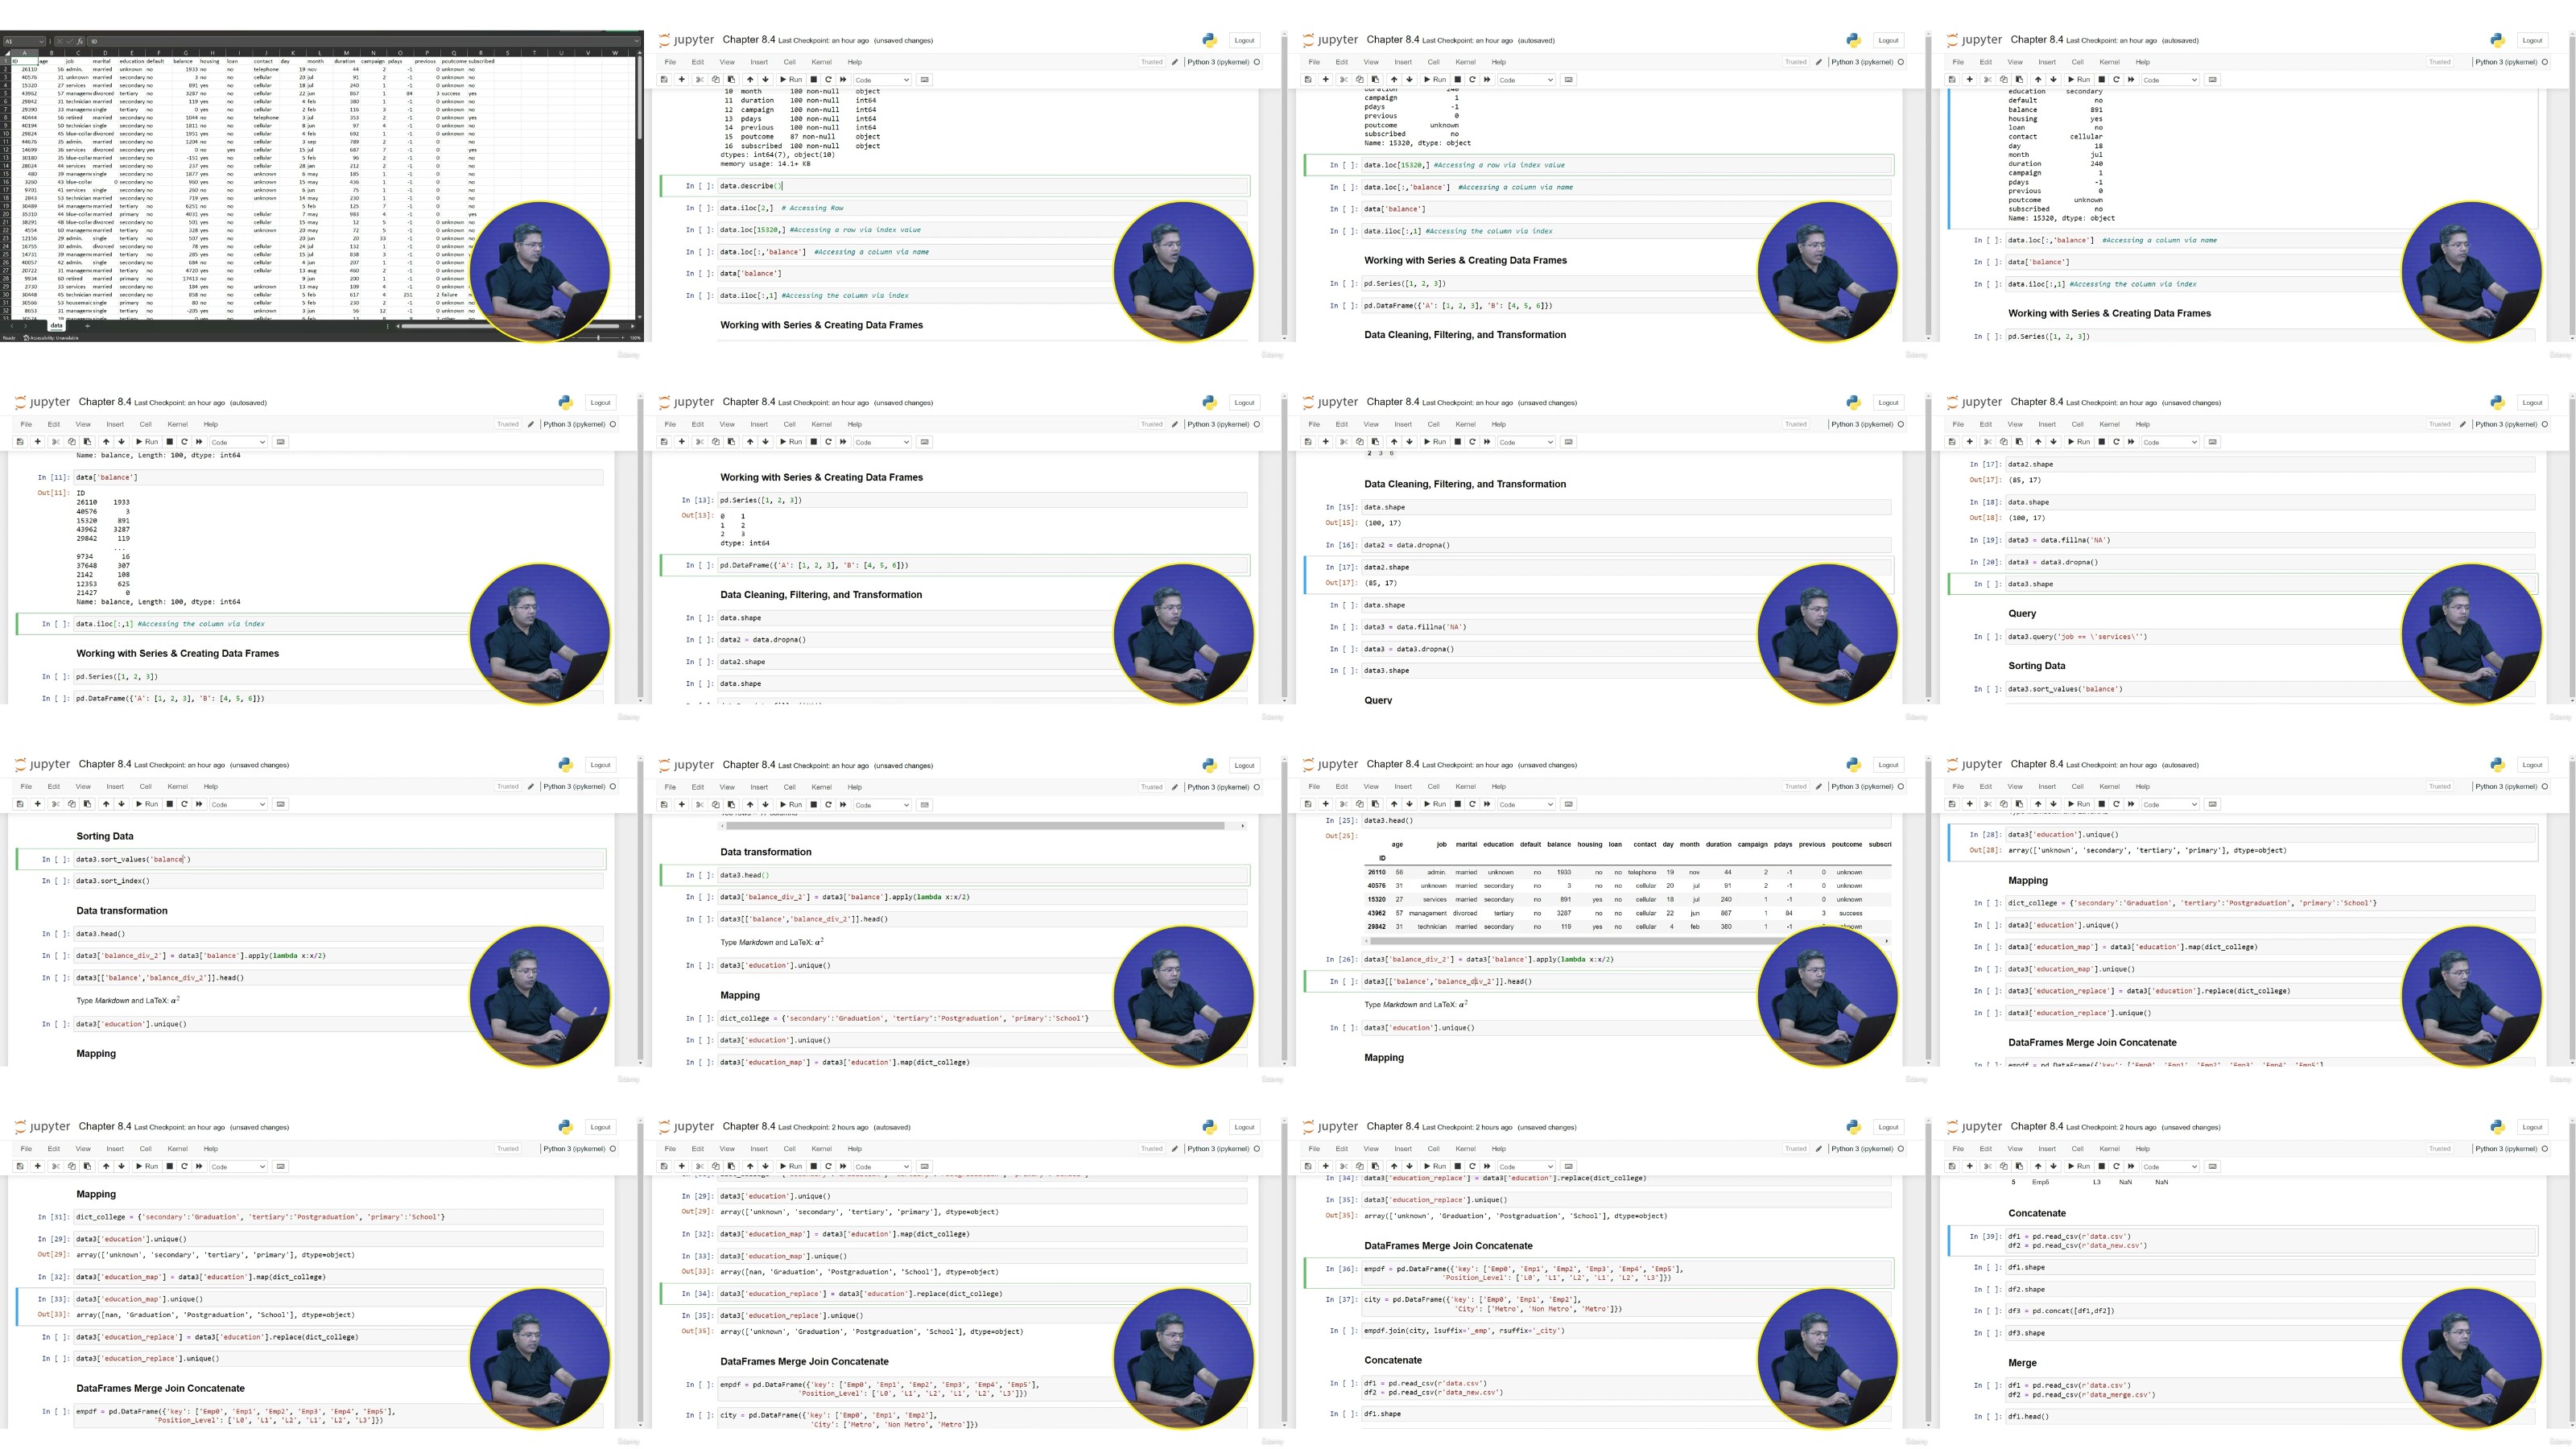Open Code cell-type dropdown in data3.query notebook

[x=2170, y=442]
